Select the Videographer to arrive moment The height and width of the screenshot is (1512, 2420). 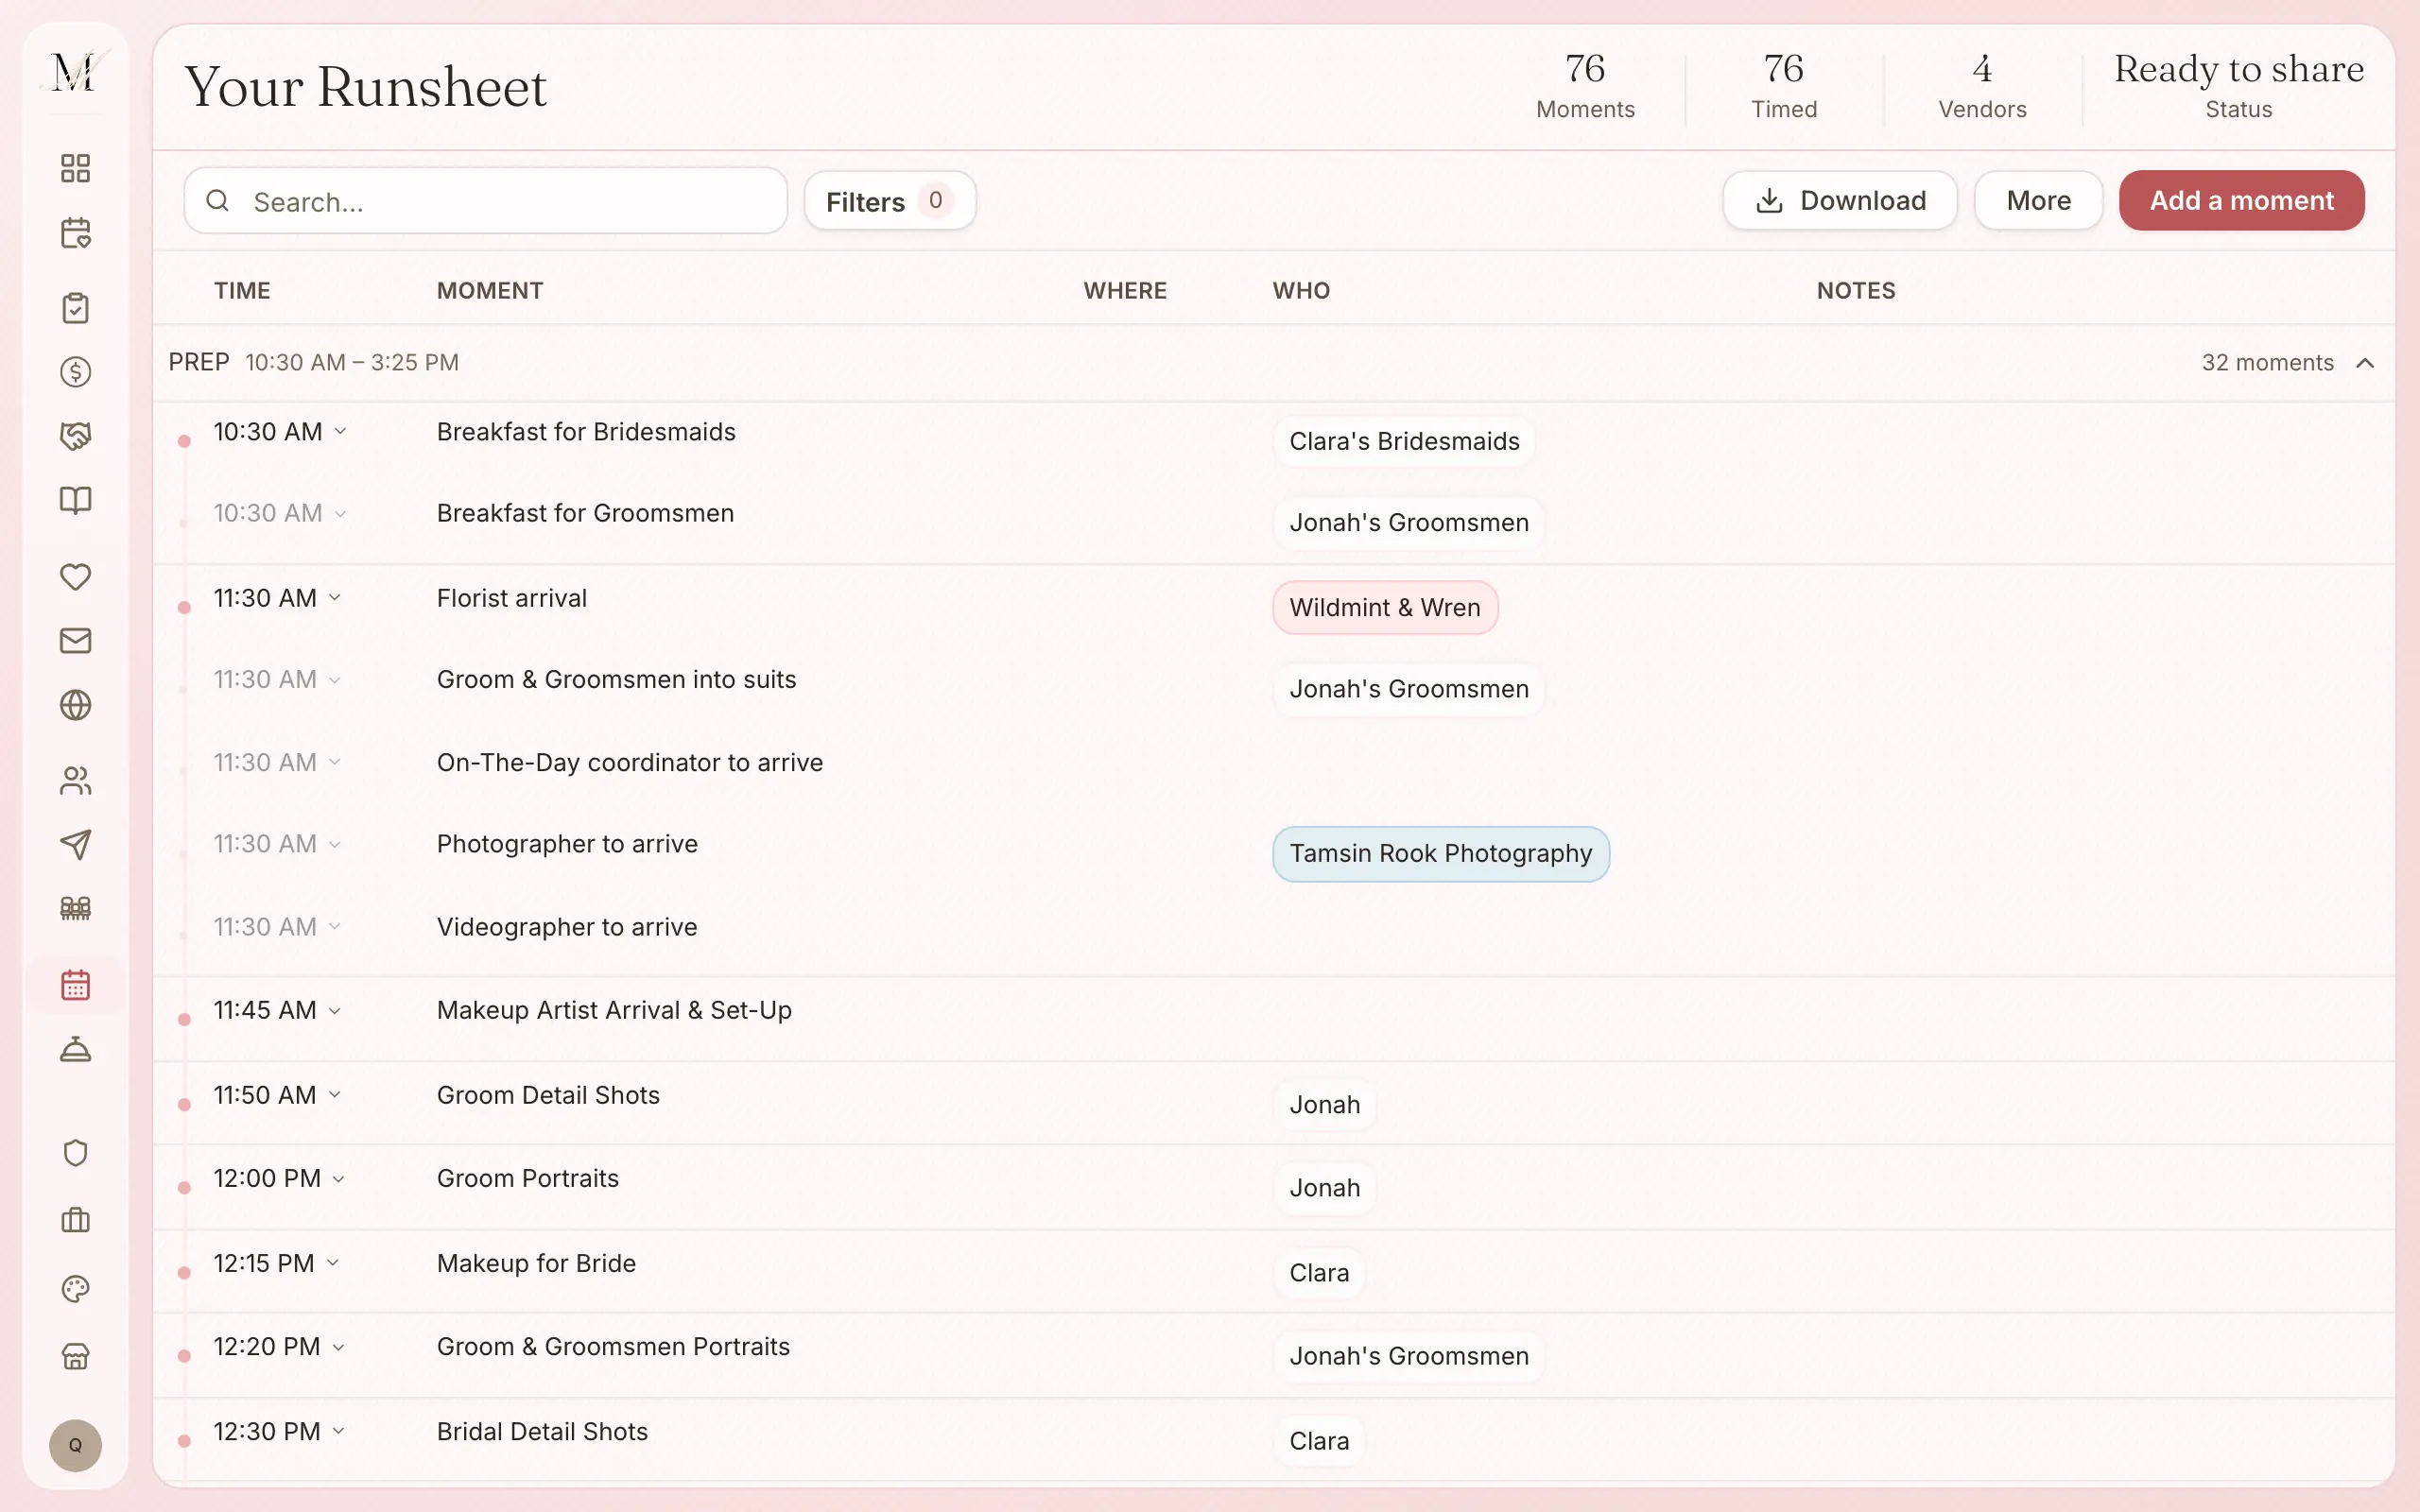tap(567, 927)
